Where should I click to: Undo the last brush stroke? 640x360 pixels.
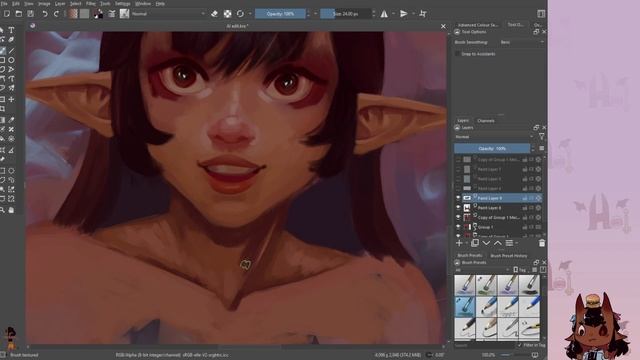coord(44,14)
